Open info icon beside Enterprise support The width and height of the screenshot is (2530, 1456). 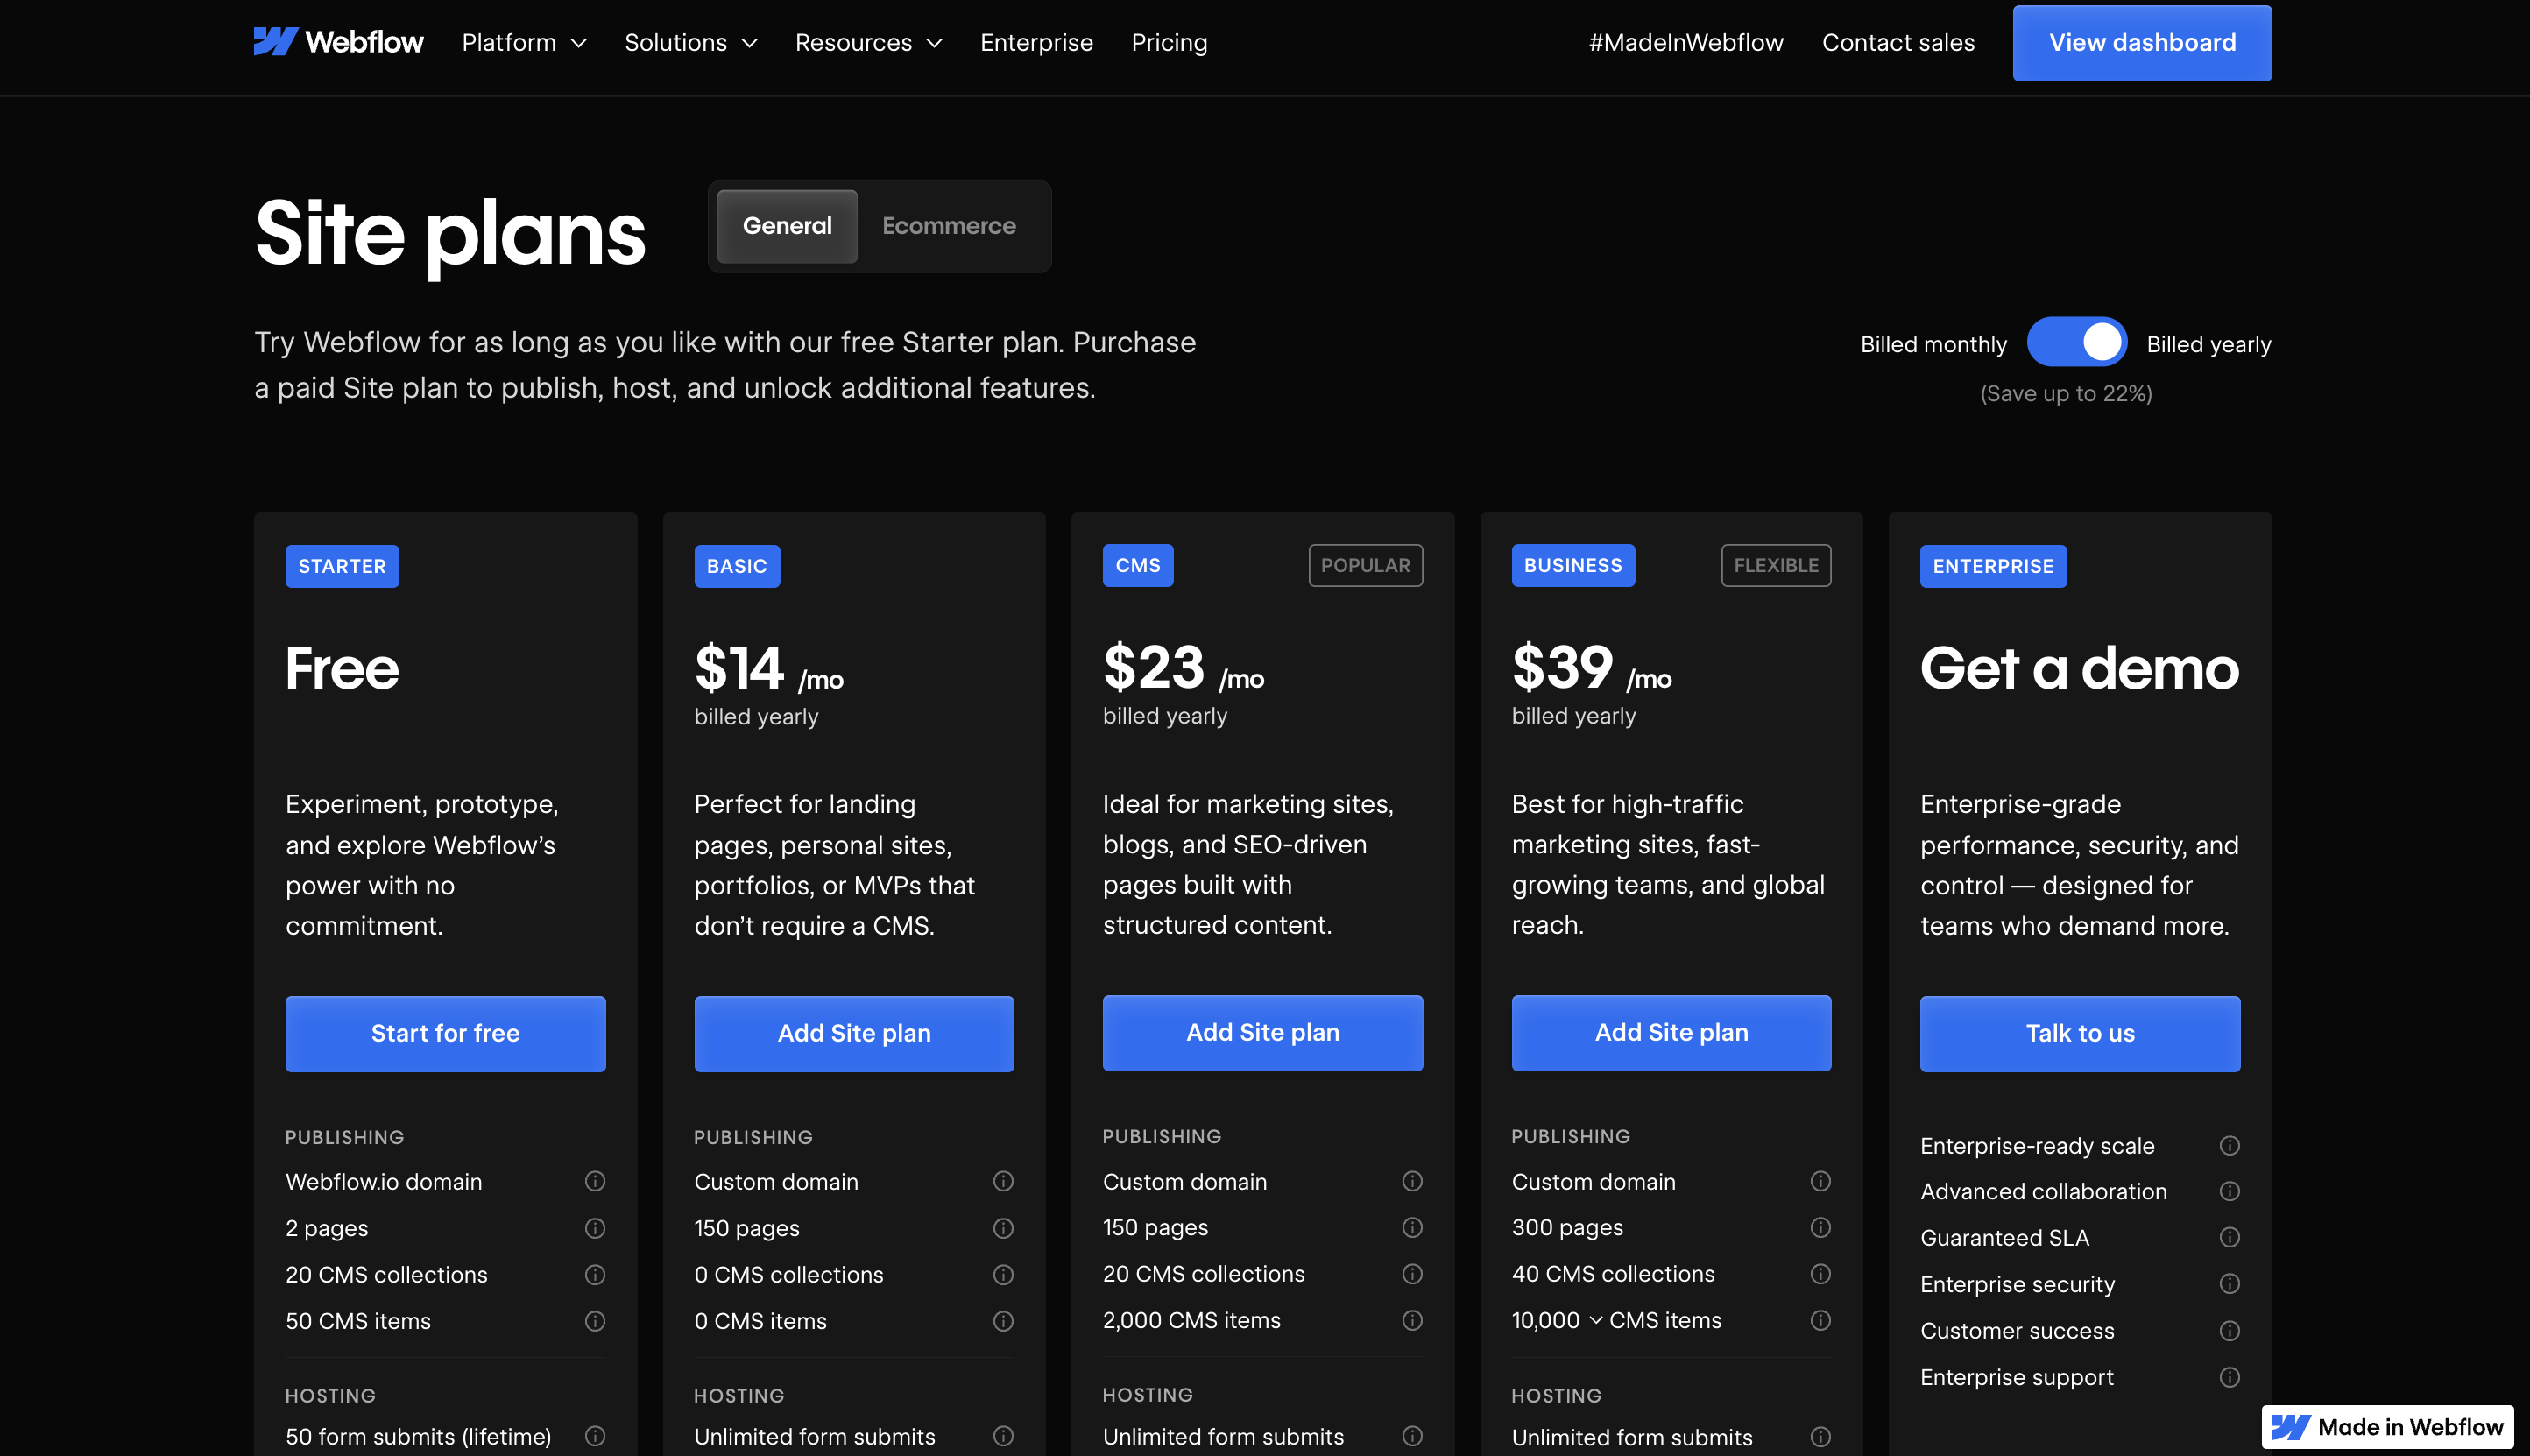2229,1377
